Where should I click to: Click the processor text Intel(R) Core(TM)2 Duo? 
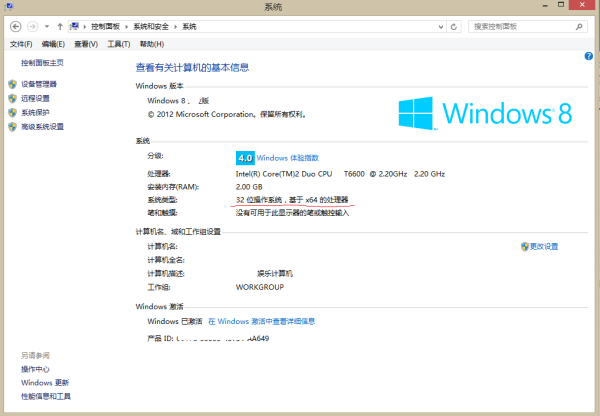point(284,174)
